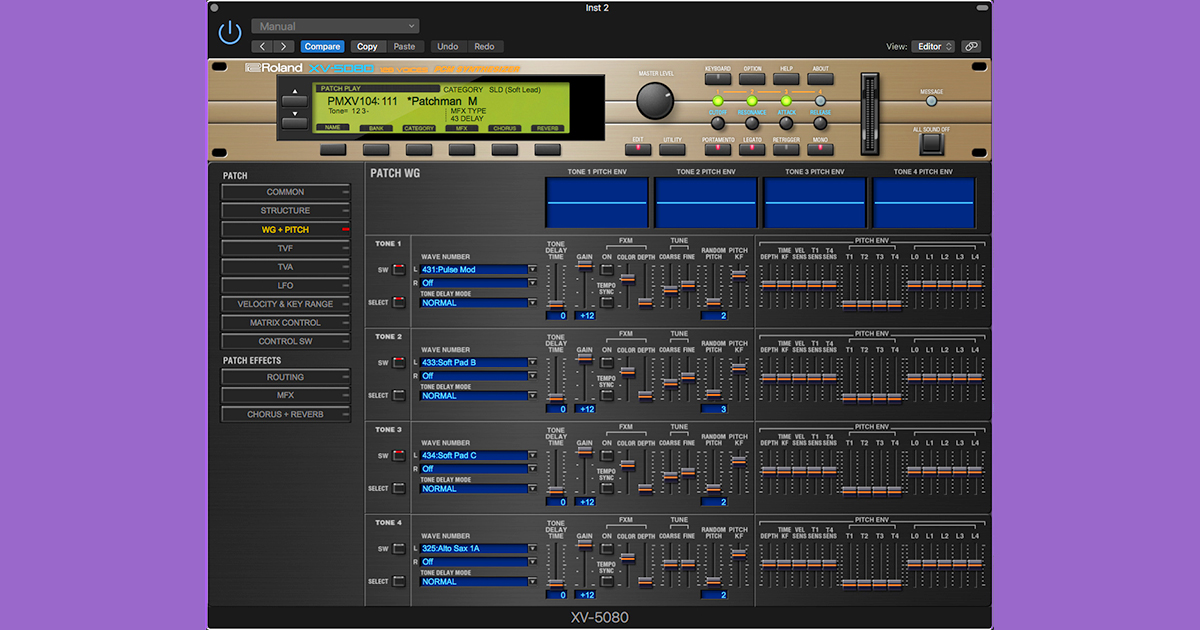Open the MATRIX CONTROL page
This screenshot has width=1200, height=630.
286,323
